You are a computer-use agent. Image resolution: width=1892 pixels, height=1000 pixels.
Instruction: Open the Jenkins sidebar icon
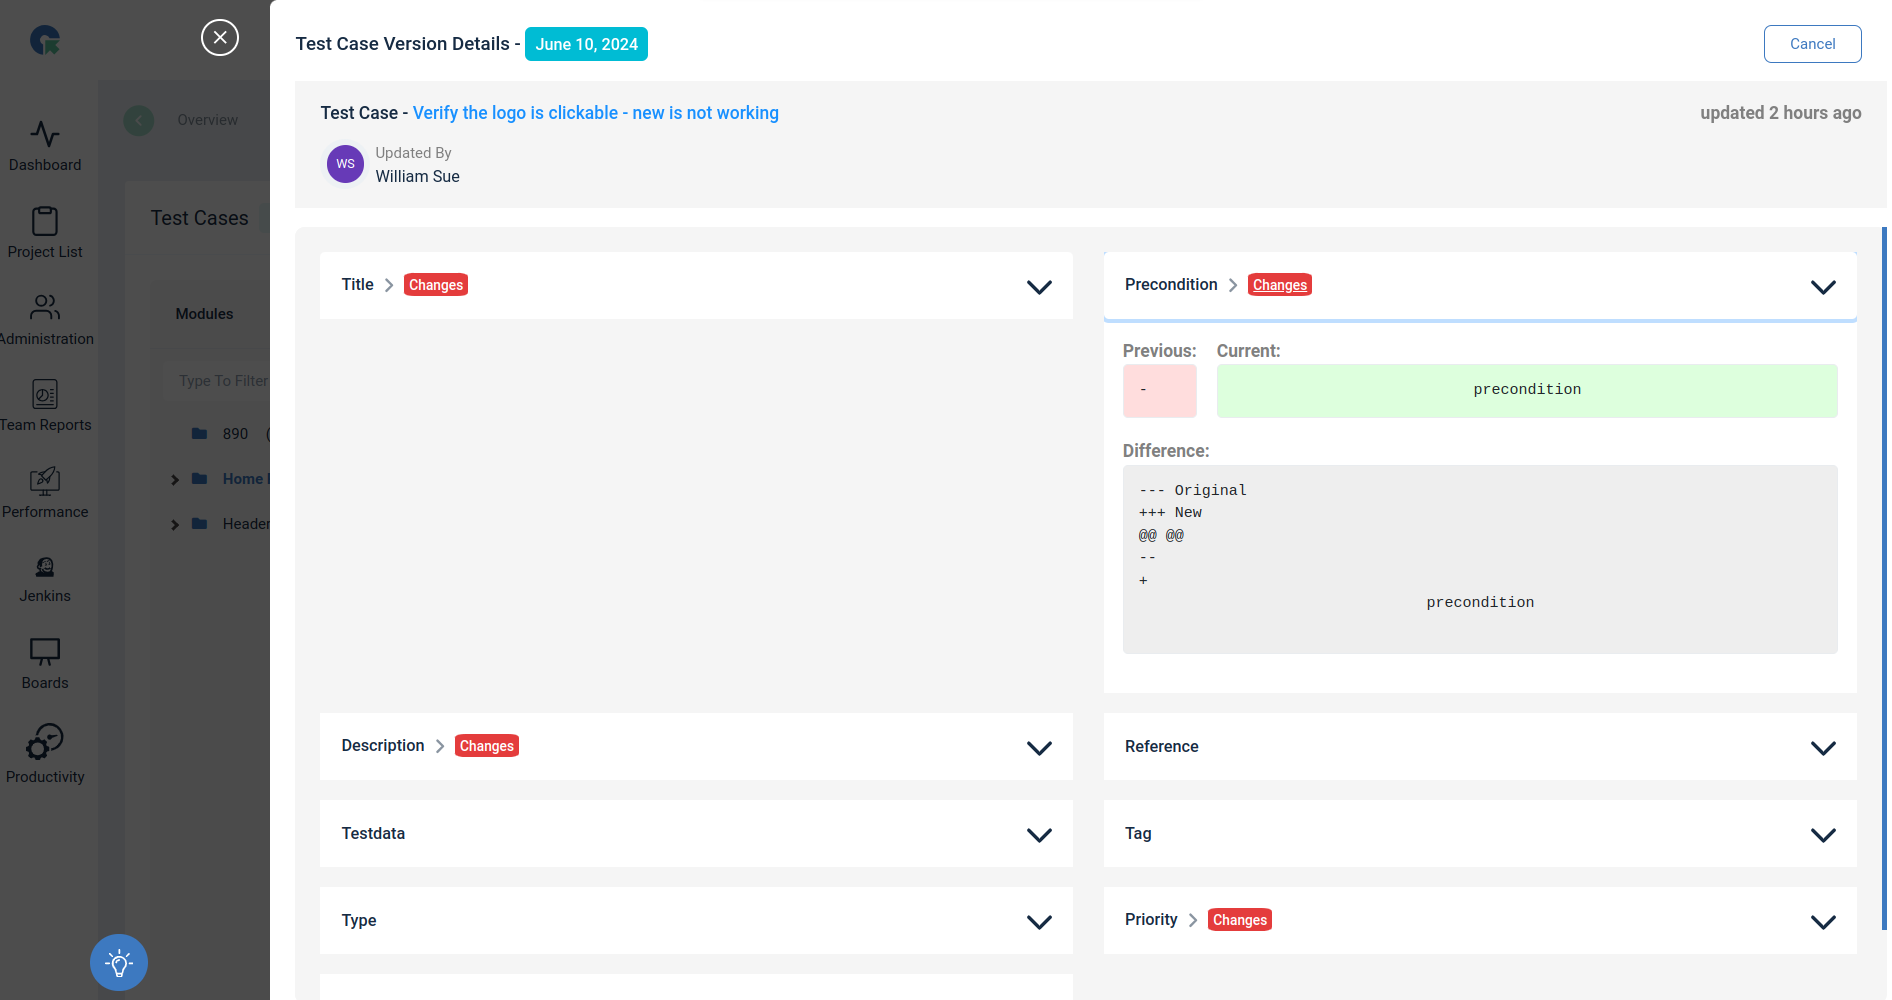pyautogui.click(x=45, y=567)
